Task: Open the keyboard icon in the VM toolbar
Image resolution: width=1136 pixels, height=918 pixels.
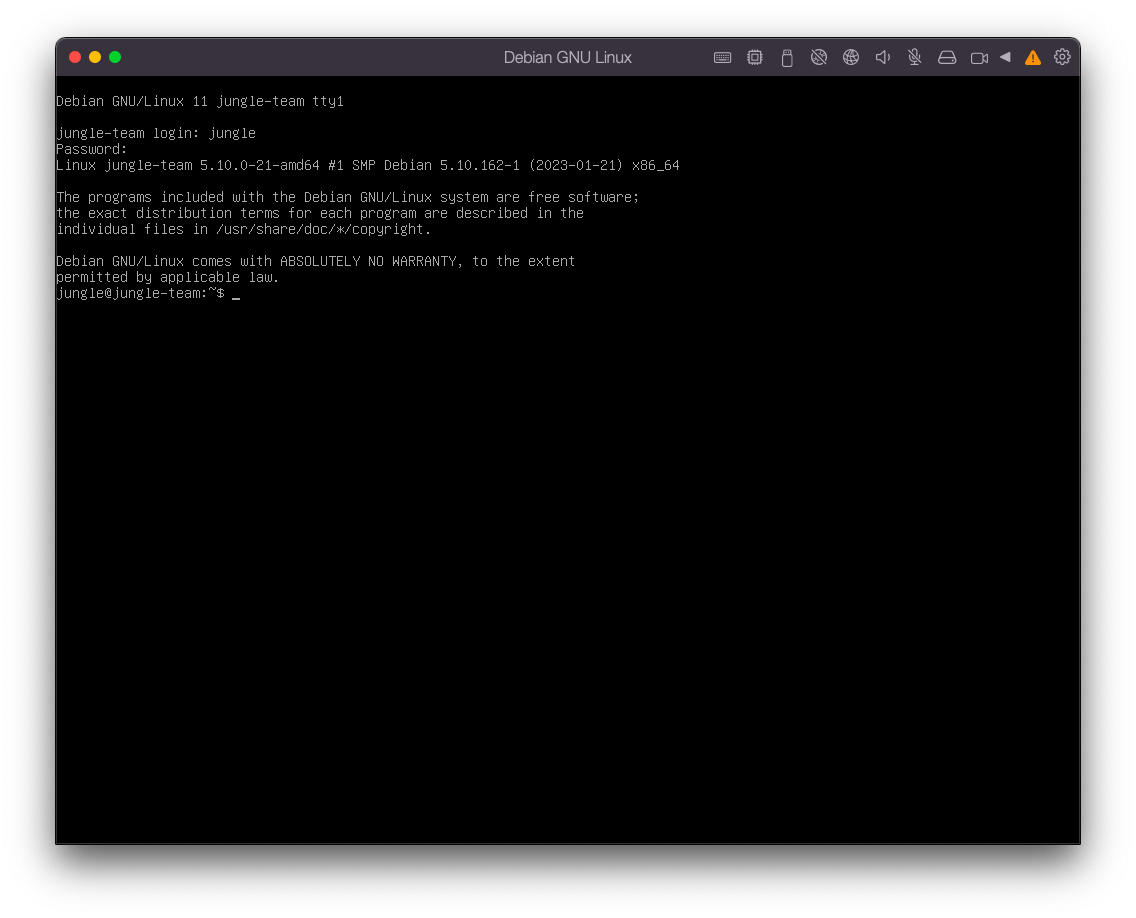Action: click(722, 58)
